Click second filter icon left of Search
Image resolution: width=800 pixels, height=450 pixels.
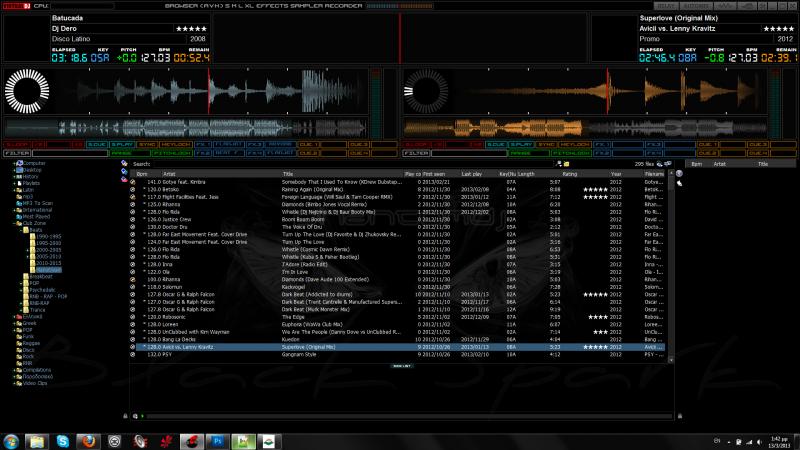pos(124,171)
